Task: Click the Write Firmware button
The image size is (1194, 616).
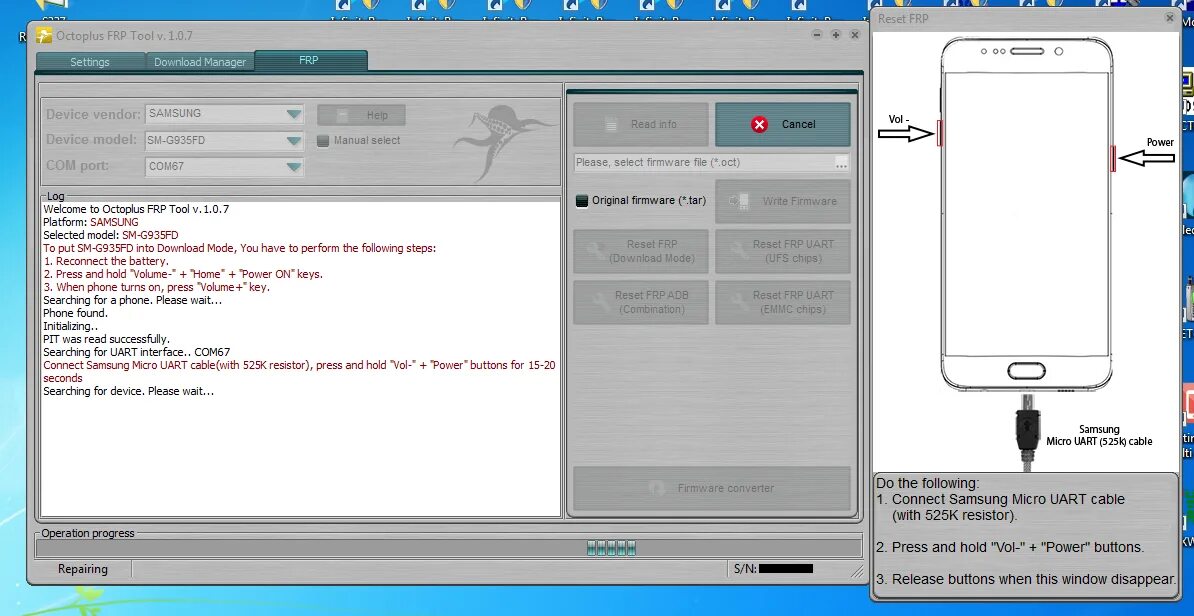Action: point(783,201)
